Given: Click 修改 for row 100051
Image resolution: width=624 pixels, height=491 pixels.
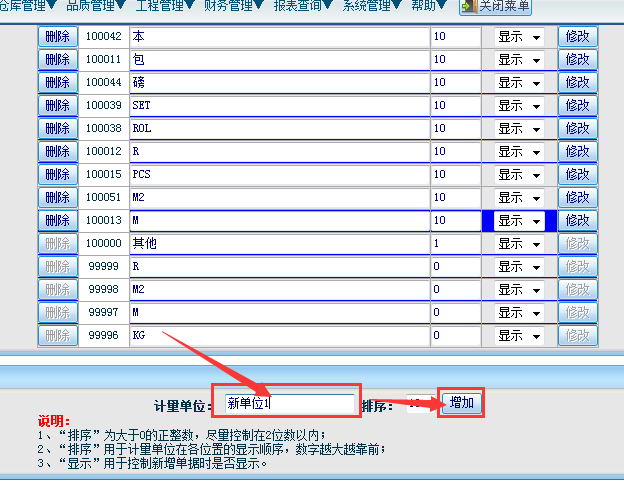Looking at the screenshot, I should coord(577,198).
